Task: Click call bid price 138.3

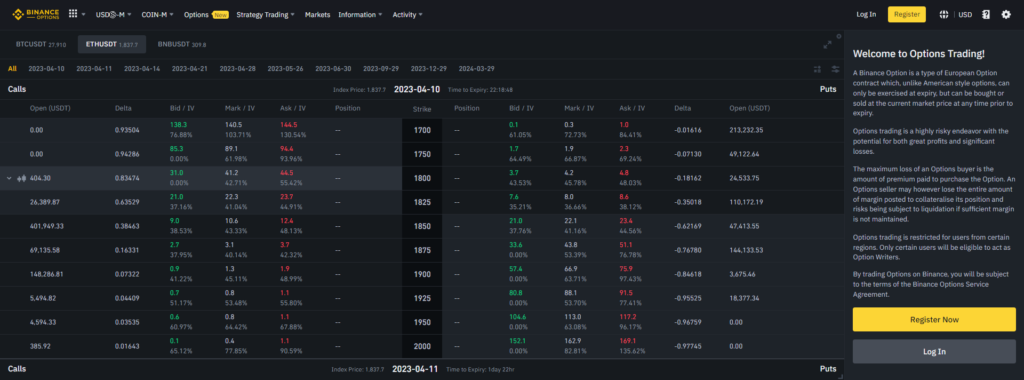Action: click(x=178, y=124)
